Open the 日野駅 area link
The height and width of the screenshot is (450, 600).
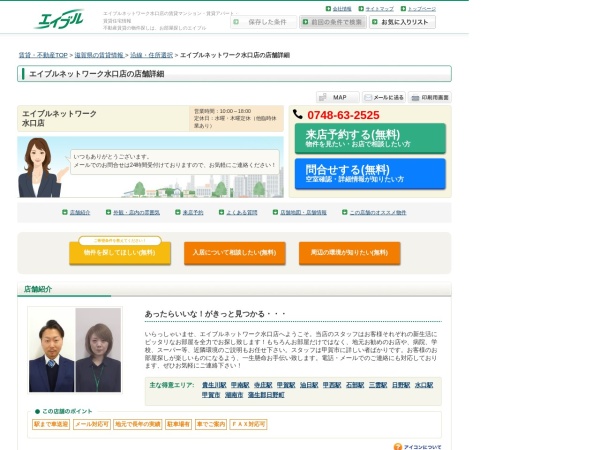tap(401, 385)
